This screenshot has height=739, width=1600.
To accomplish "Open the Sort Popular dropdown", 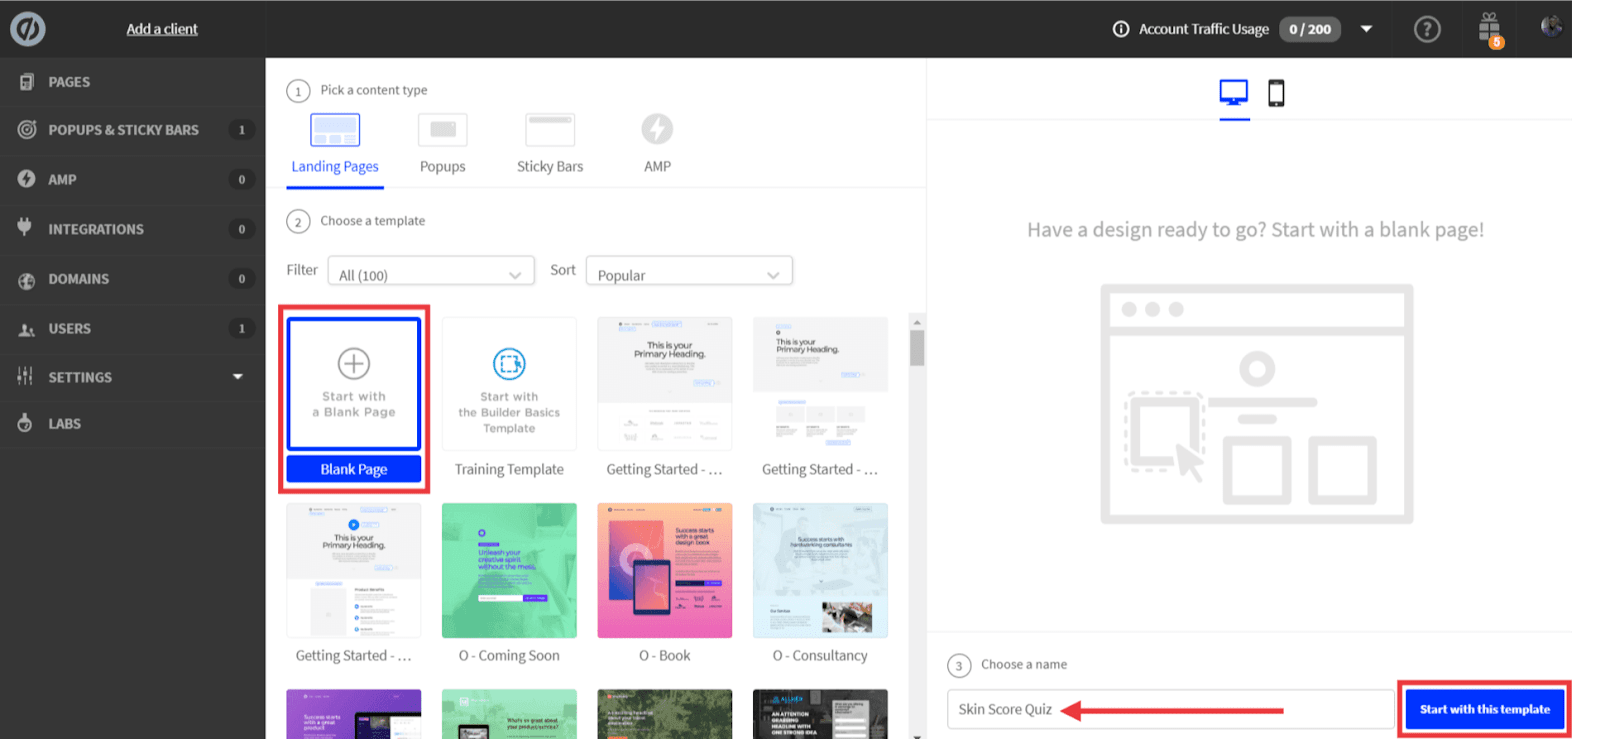I will (689, 271).
